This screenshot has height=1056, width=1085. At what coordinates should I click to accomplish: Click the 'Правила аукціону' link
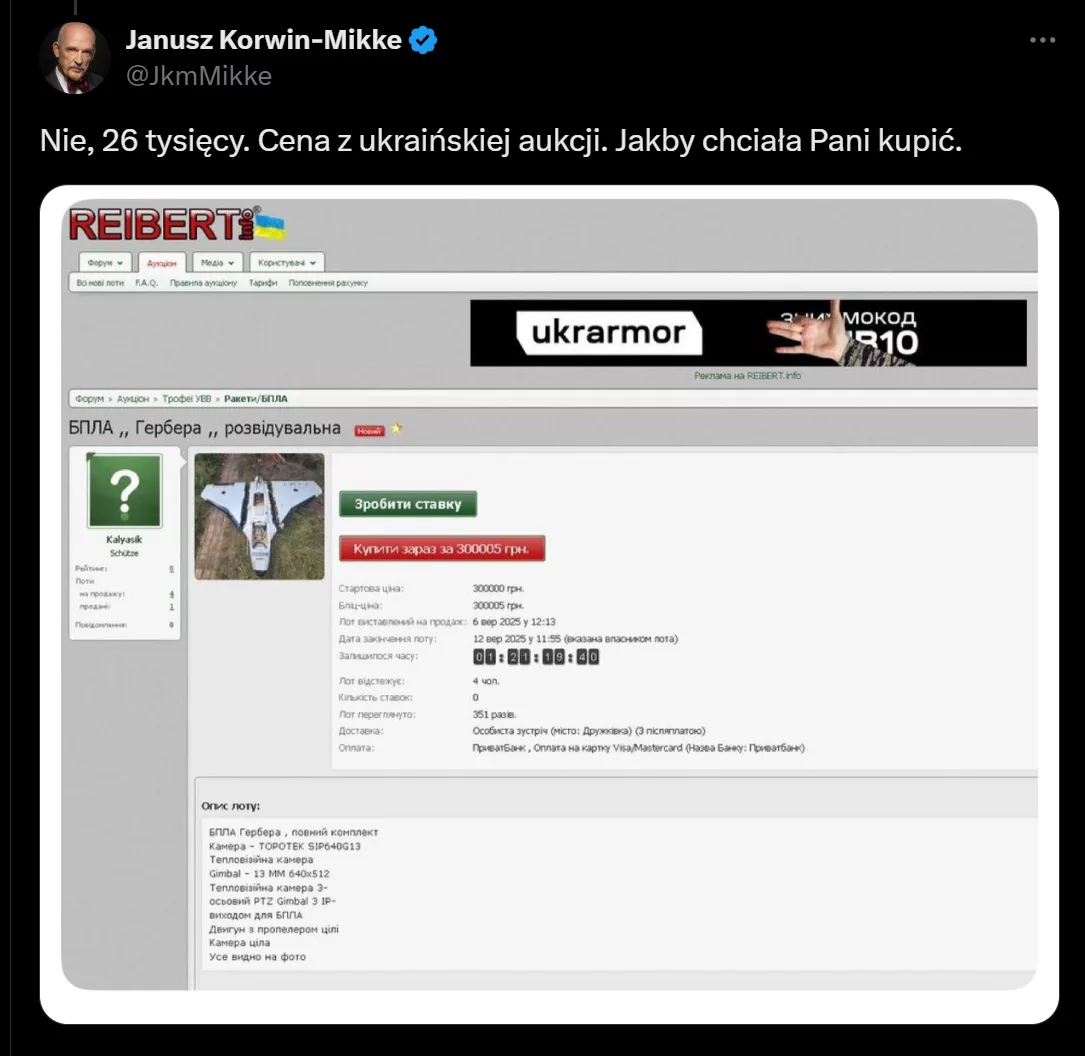click(x=203, y=283)
